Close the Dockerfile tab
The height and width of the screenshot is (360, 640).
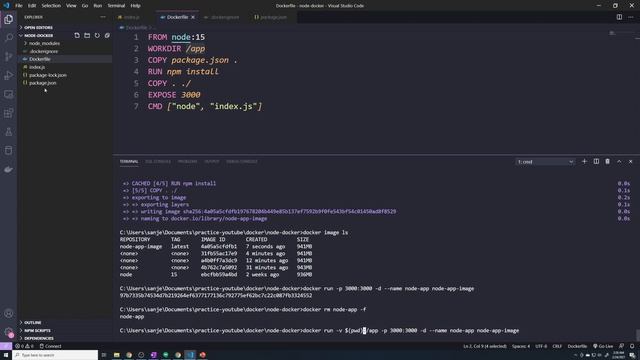pyautogui.click(x=193, y=17)
